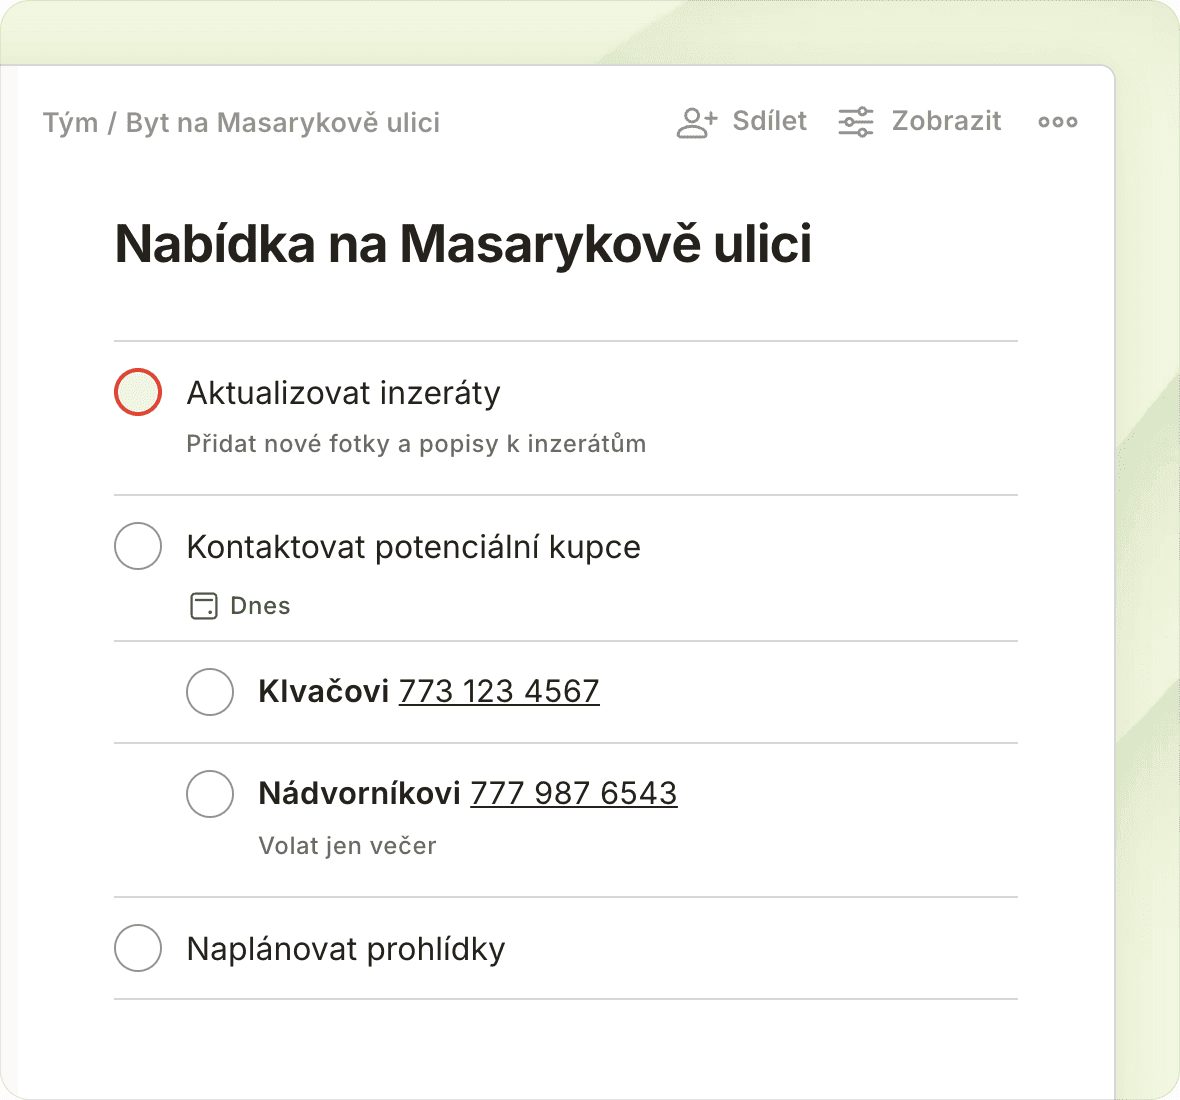Complete the Naplánovat prohlídky task

tap(138, 948)
